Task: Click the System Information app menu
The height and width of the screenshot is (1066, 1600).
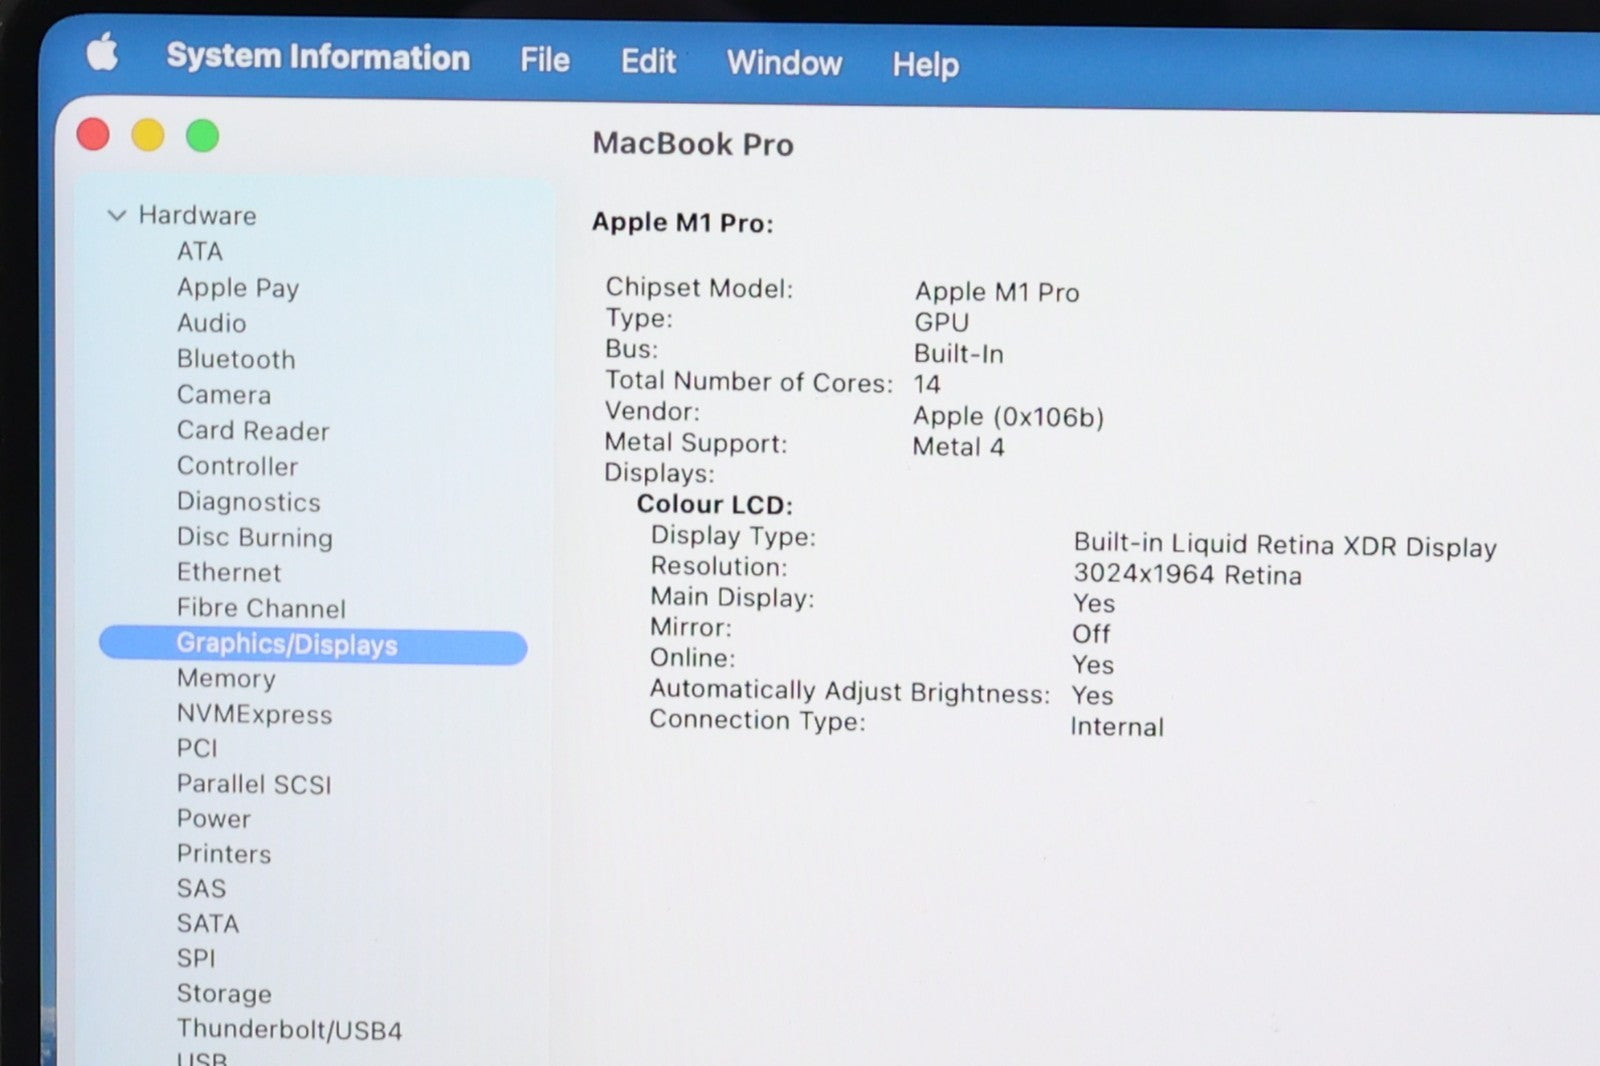Action: tap(318, 57)
